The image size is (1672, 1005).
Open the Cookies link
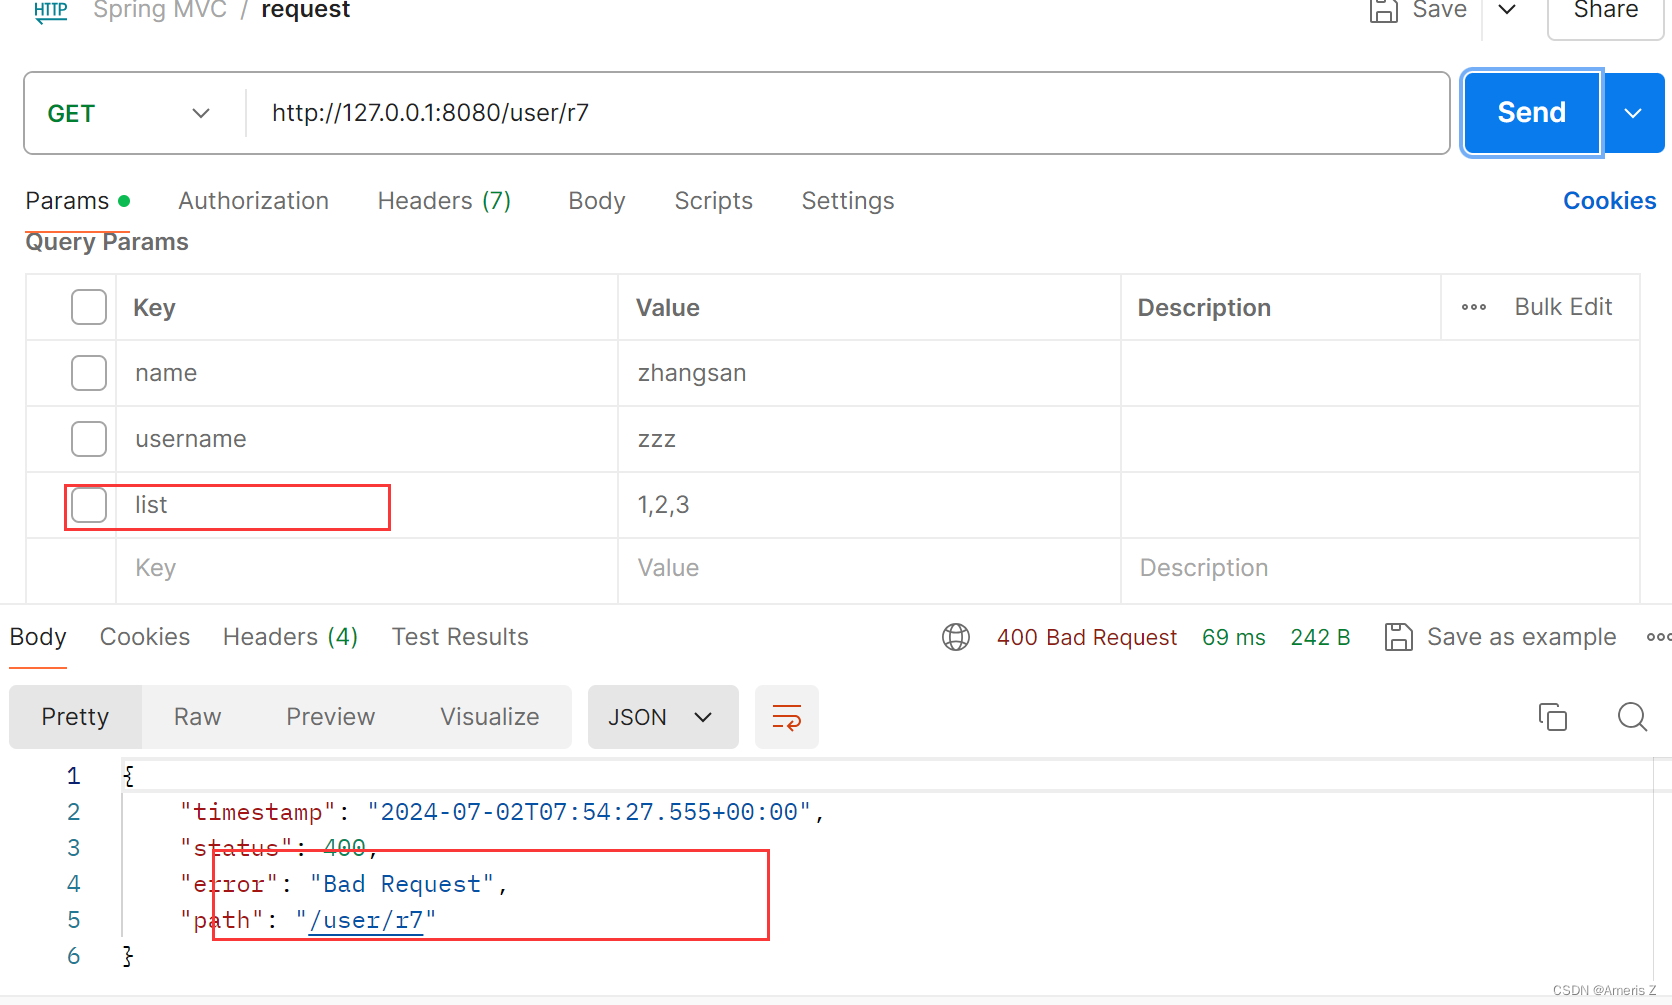click(x=1609, y=201)
